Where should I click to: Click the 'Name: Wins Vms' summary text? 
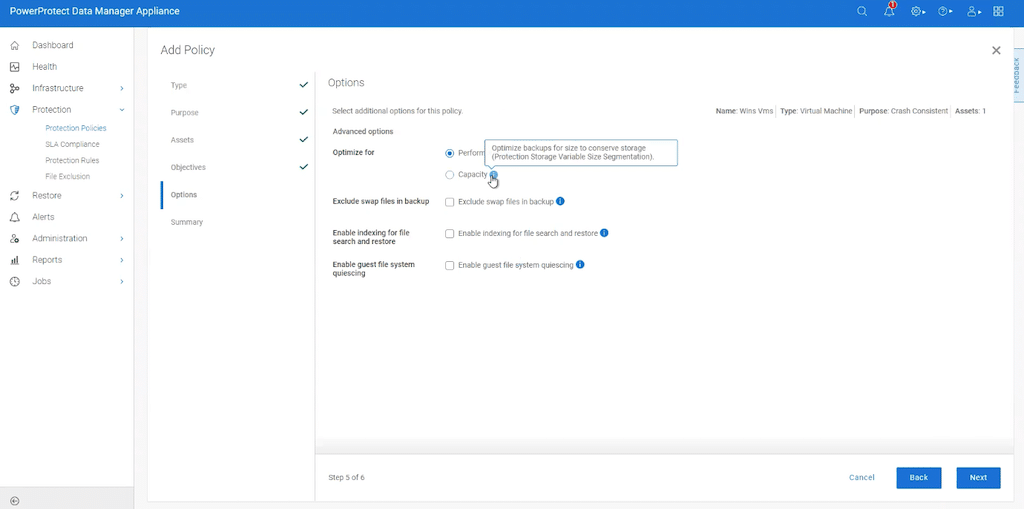click(744, 111)
